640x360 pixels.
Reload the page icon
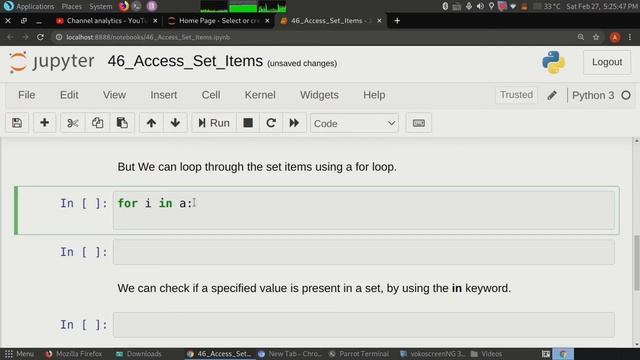pos(40,37)
